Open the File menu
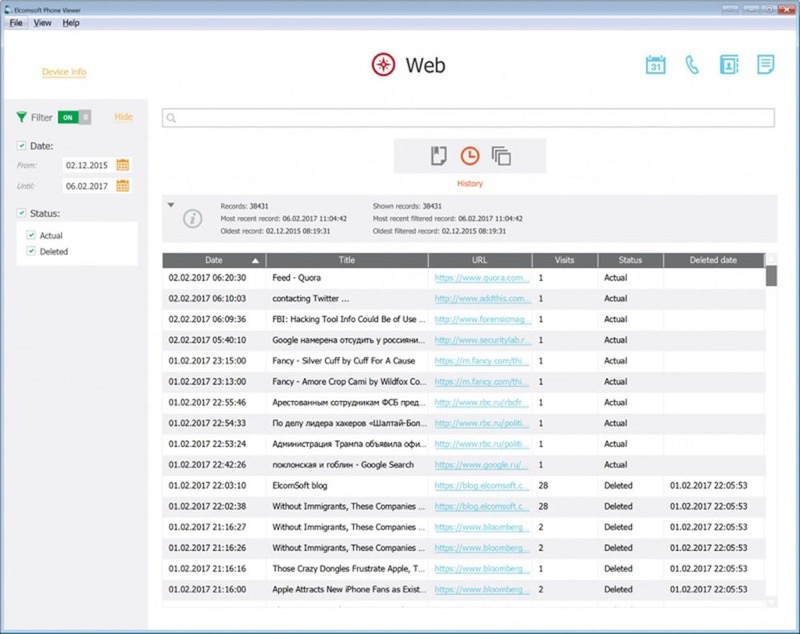800x634 pixels. click(16, 22)
